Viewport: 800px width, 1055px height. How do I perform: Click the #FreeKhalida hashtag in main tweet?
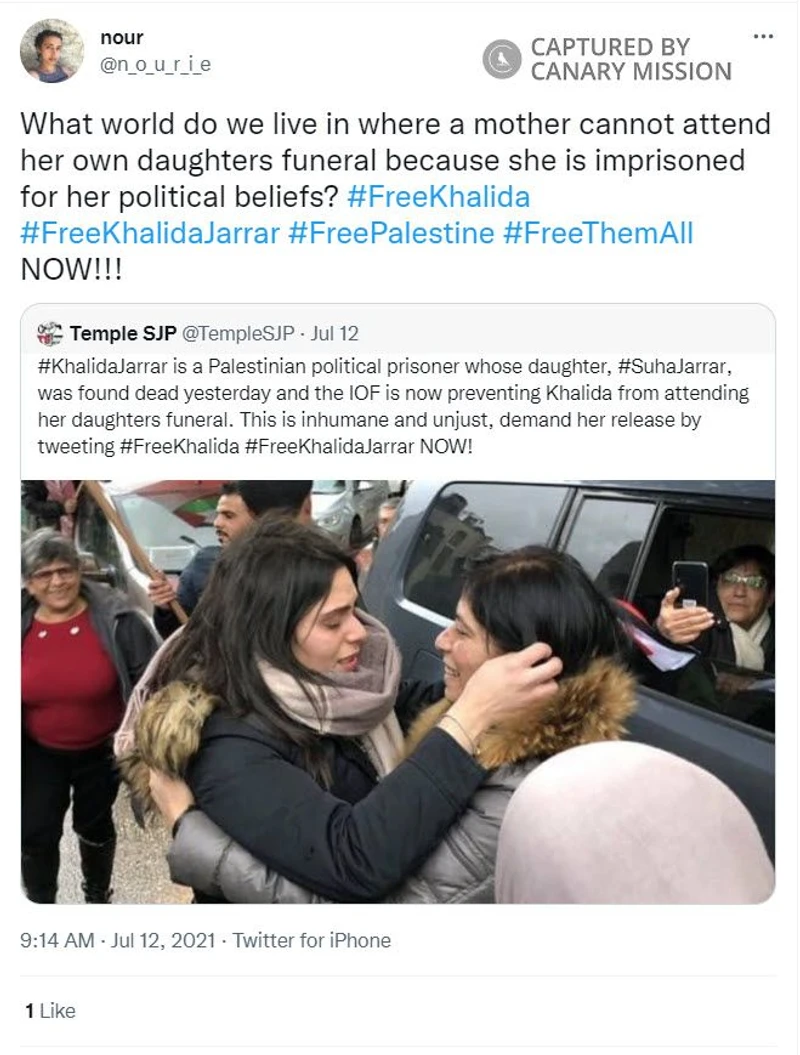pyautogui.click(x=439, y=197)
